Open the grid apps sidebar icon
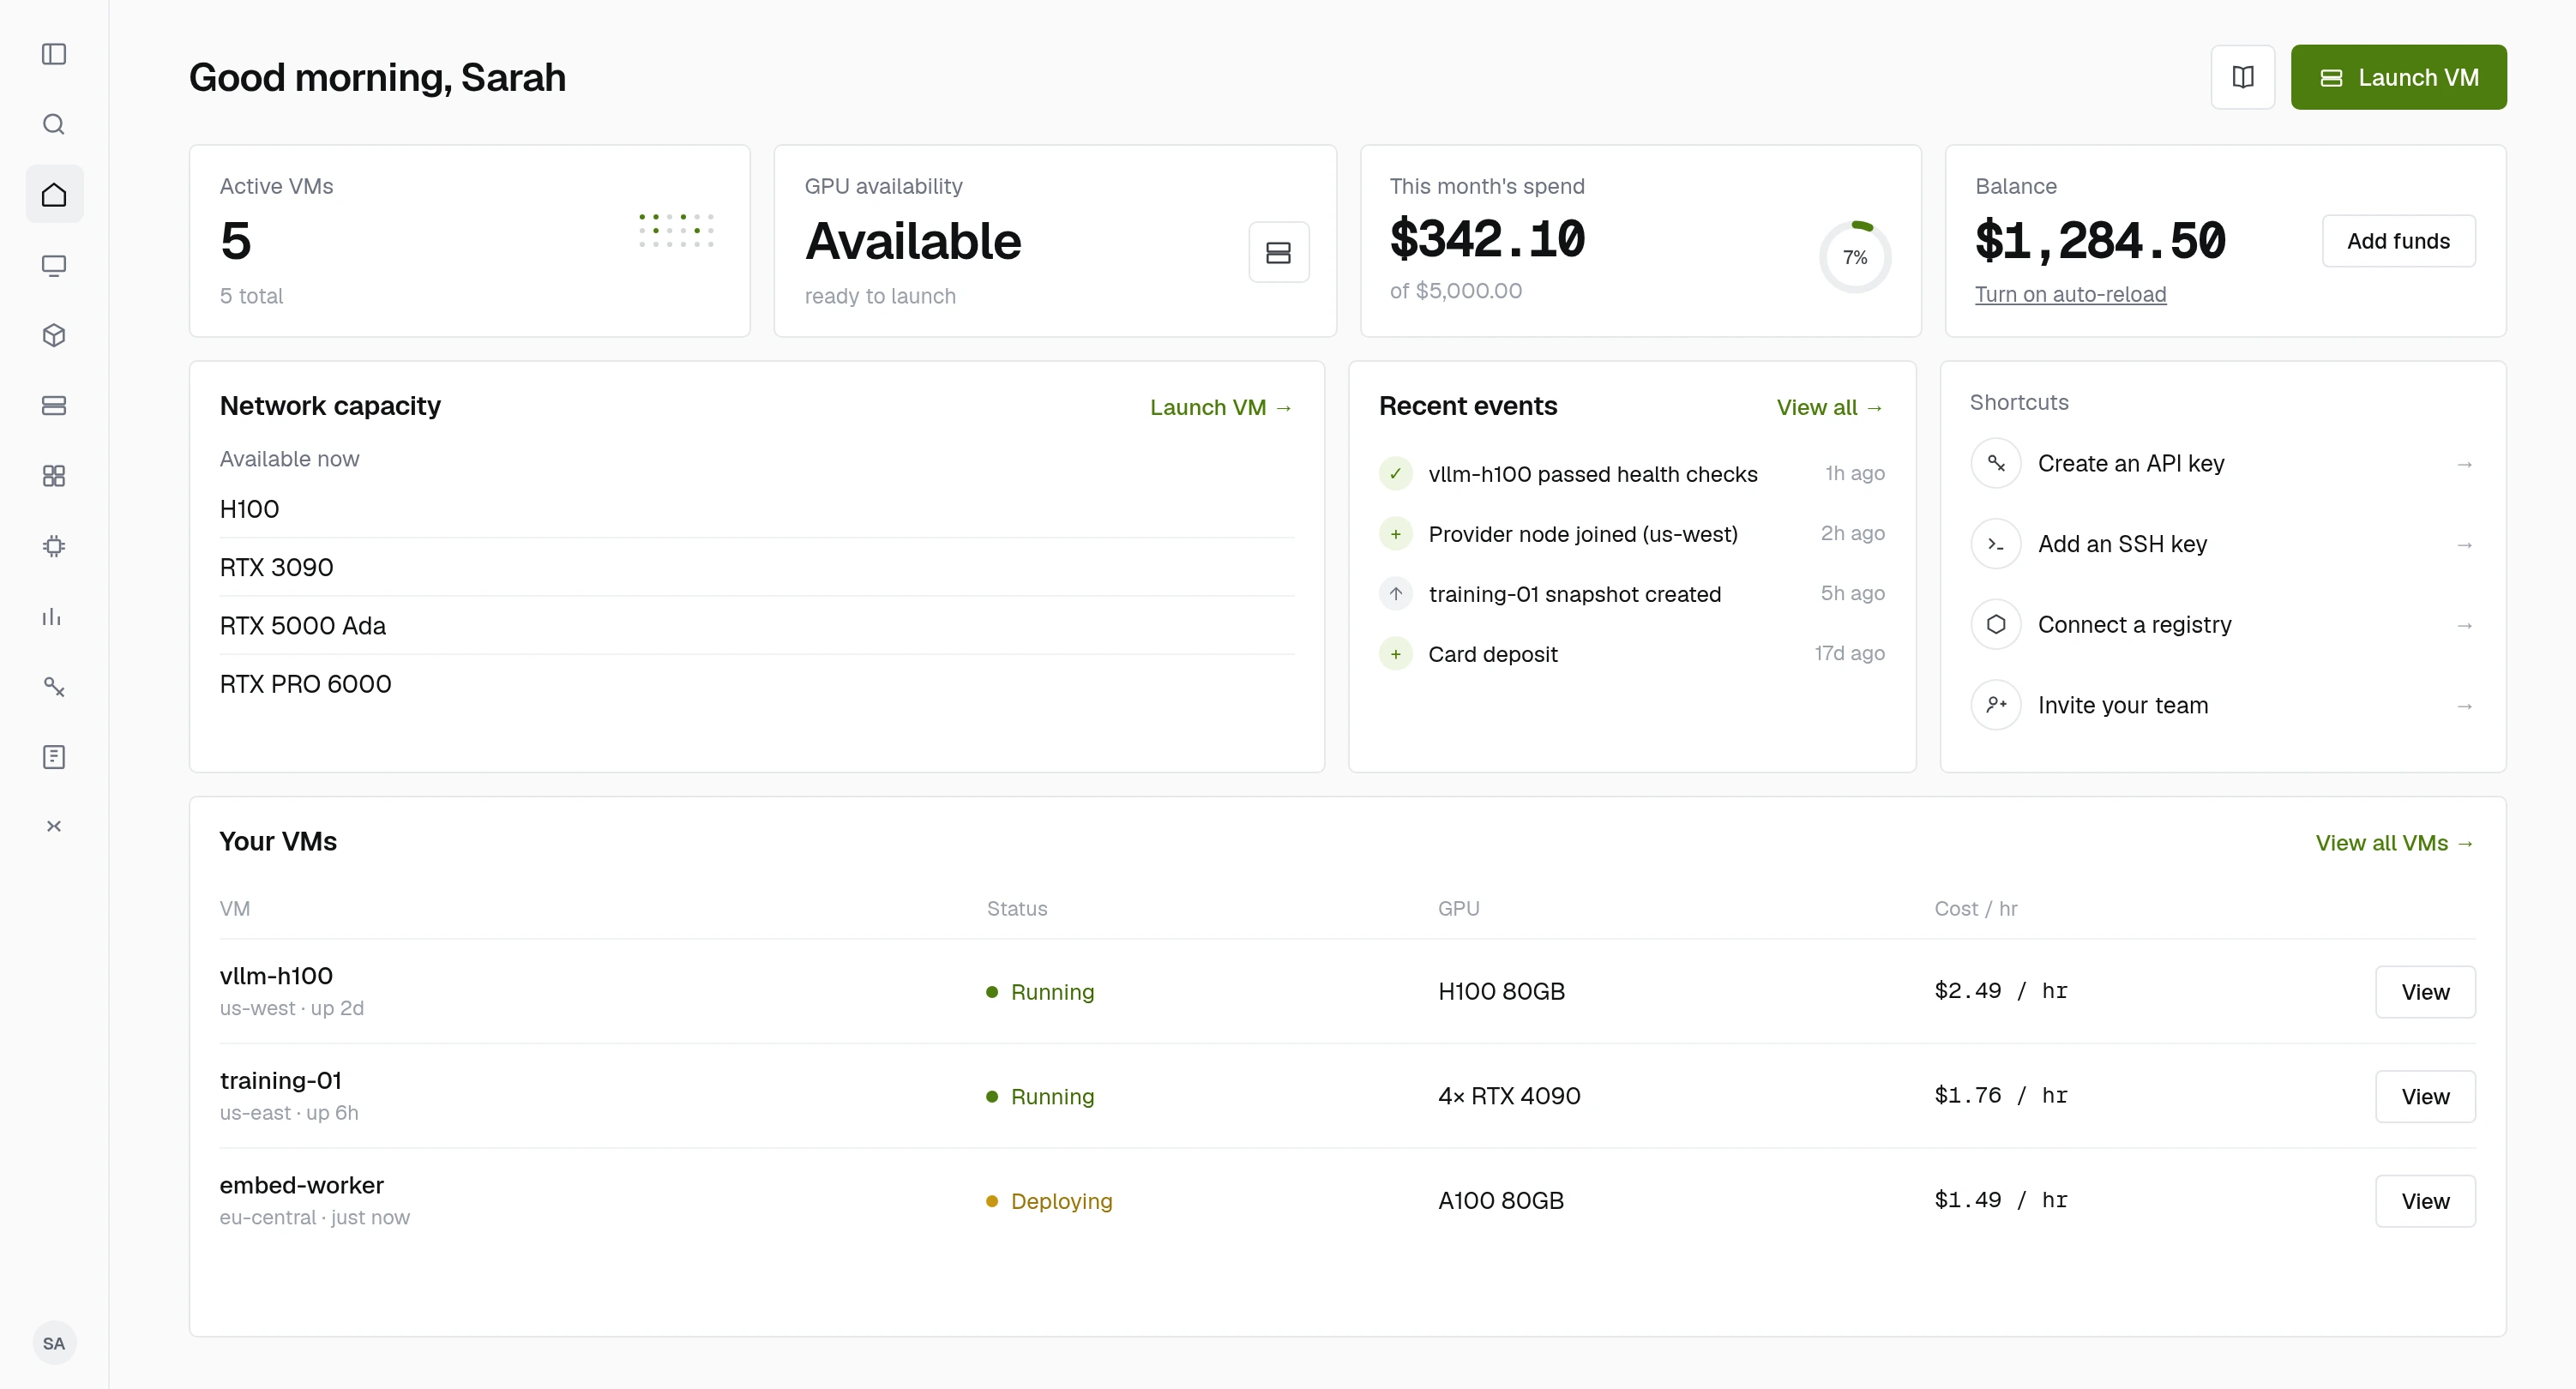The width and height of the screenshot is (2576, 1389). (54, 476)
